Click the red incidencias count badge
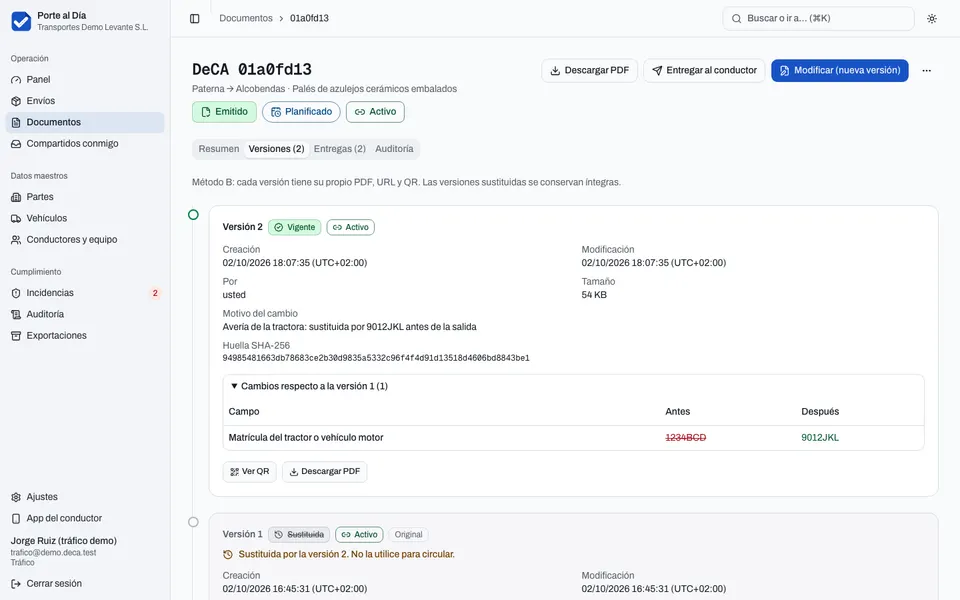 click(155, 293)
